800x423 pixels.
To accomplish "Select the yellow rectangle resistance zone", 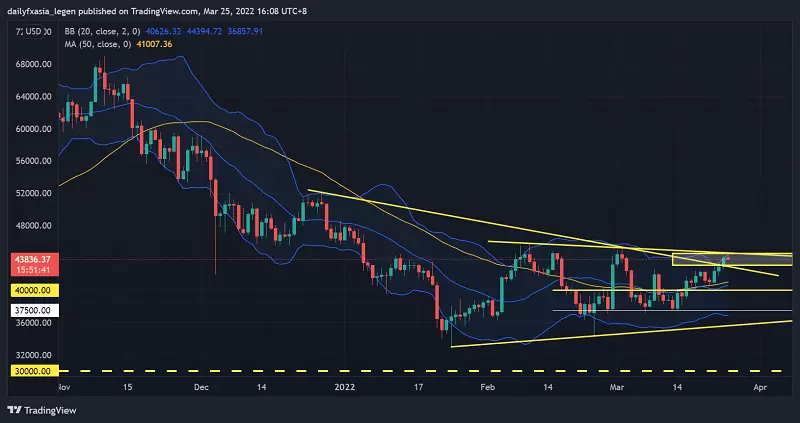I will coord(732,260).
